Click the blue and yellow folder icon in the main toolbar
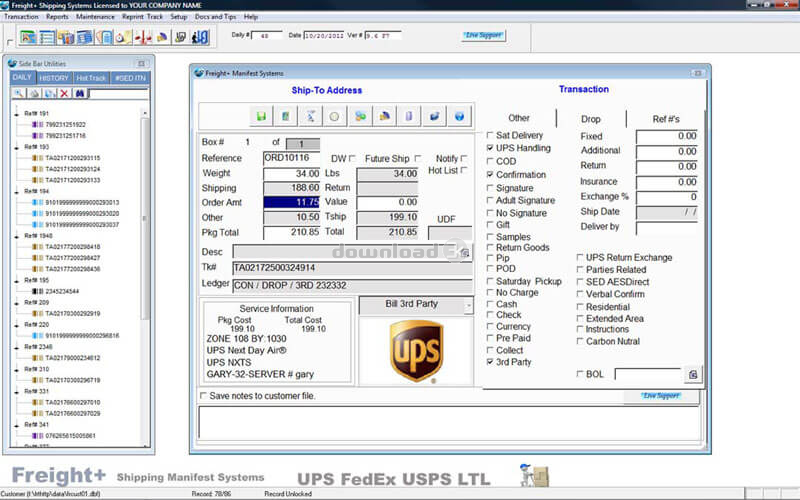This screenshot has width=800, height=500. tap(162, 37)
